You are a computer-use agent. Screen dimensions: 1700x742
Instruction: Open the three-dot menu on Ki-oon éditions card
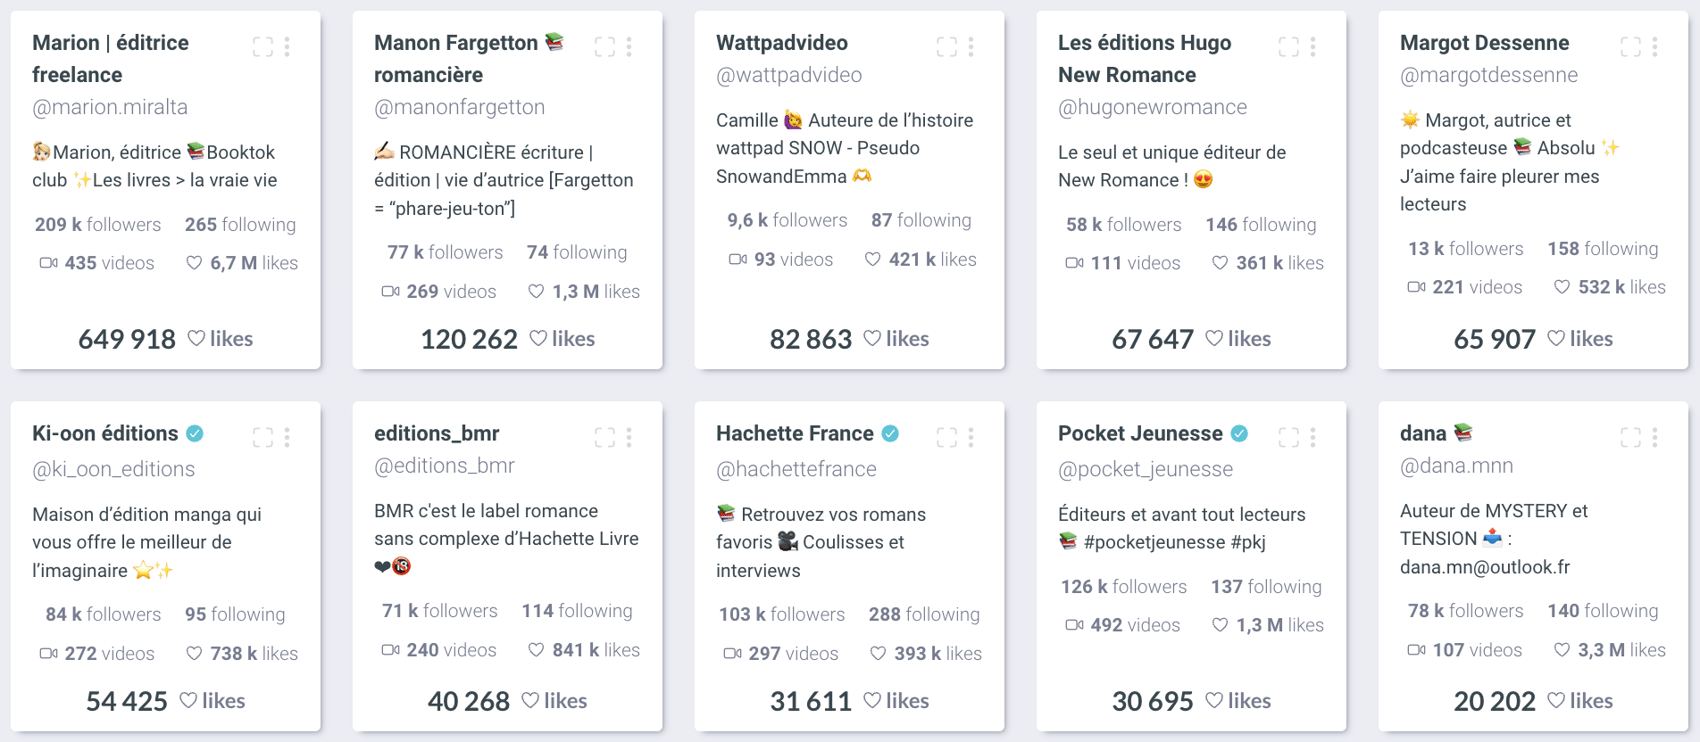287,436
